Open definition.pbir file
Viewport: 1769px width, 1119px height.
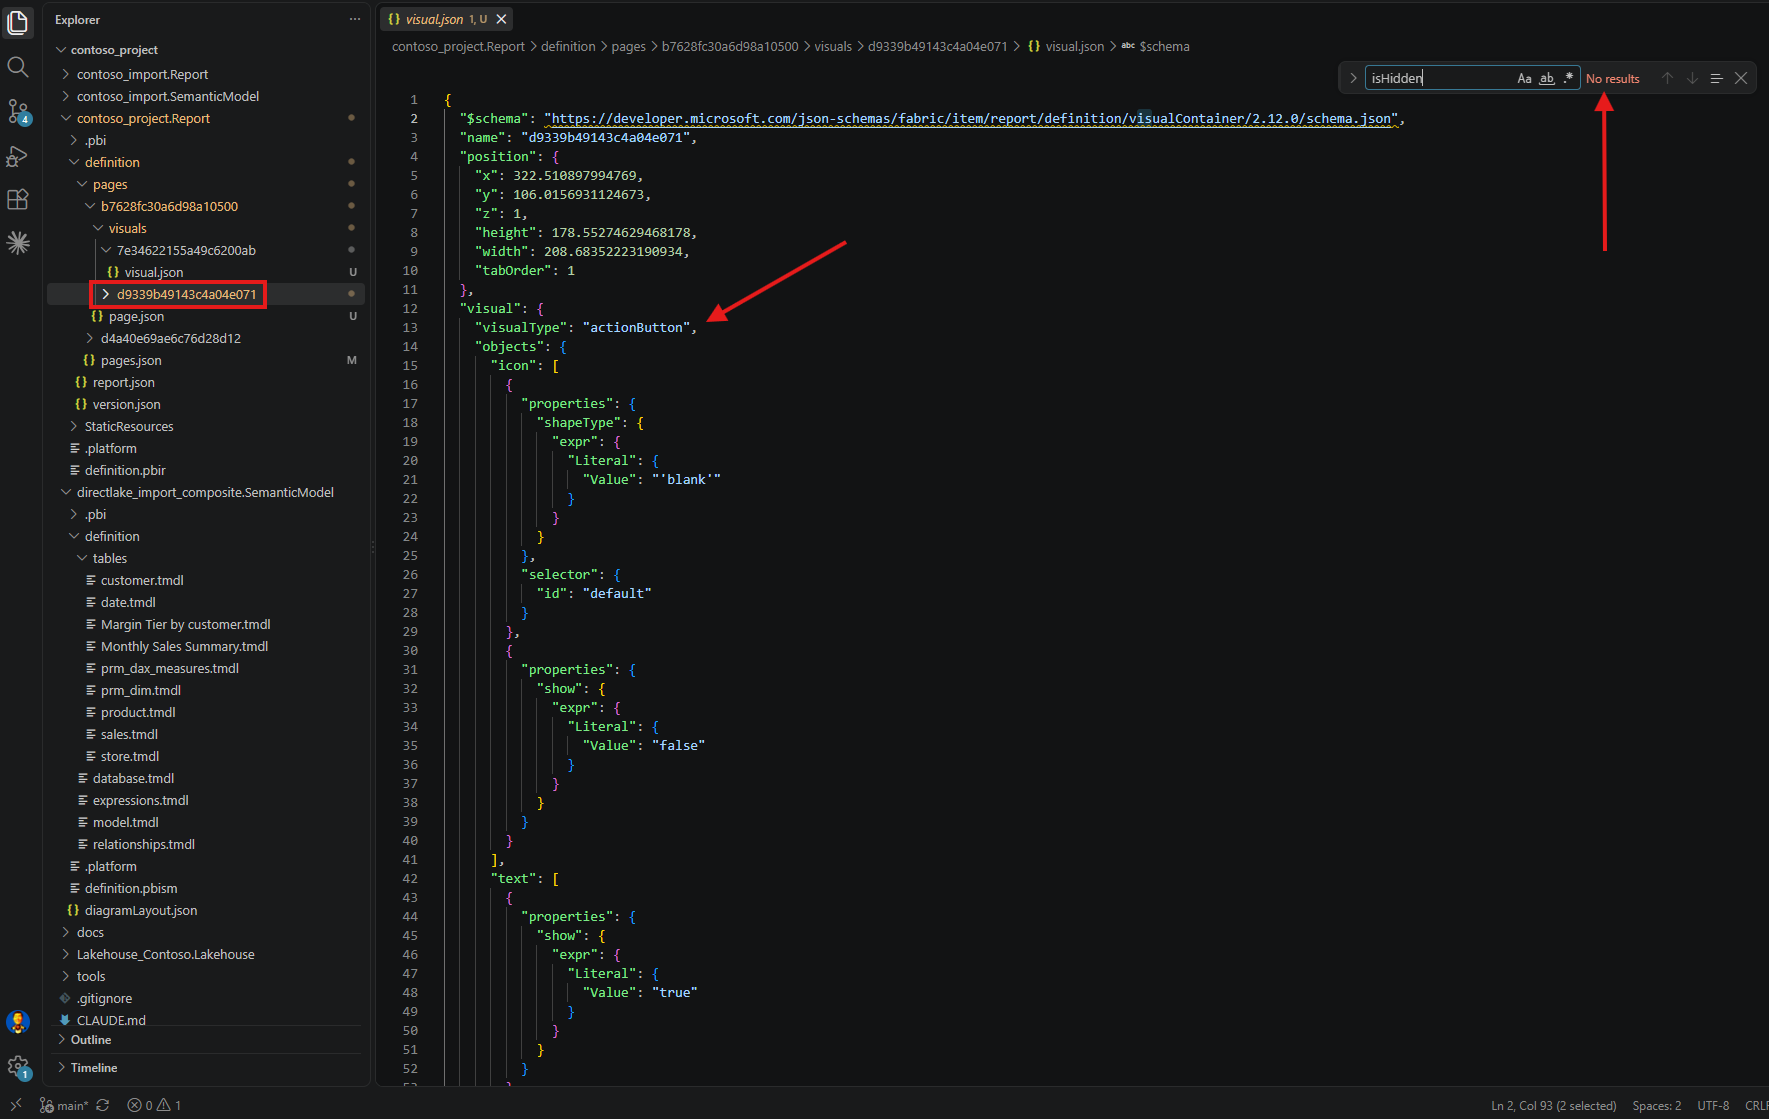pos(125,470)
